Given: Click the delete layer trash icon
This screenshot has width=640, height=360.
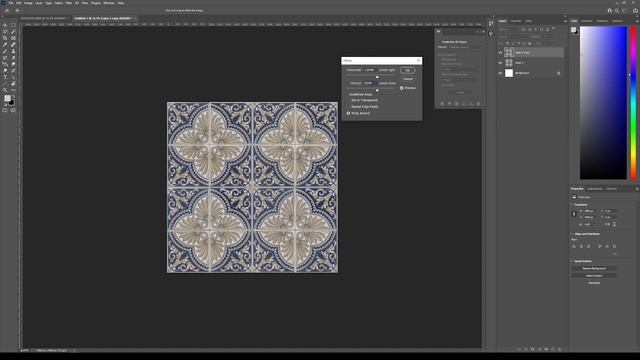Looking at the screenshot, I should pos(560,349).
